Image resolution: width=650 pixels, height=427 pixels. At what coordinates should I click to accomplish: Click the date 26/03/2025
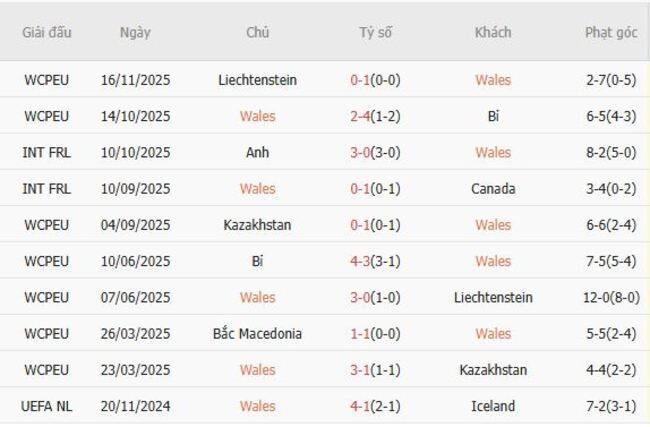point(135,334)
